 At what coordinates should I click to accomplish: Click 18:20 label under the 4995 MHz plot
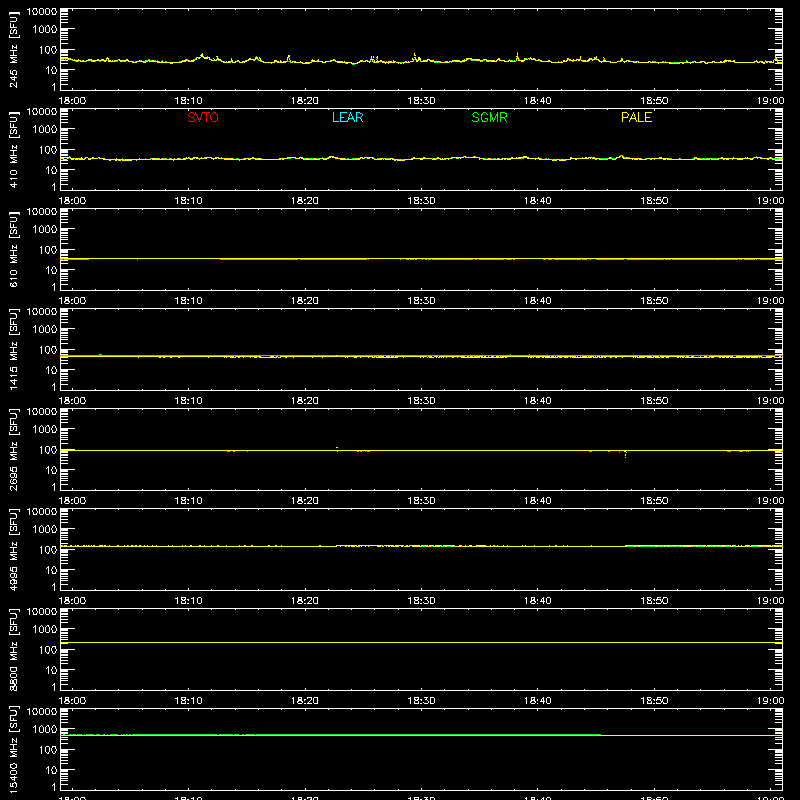[305, 601]
